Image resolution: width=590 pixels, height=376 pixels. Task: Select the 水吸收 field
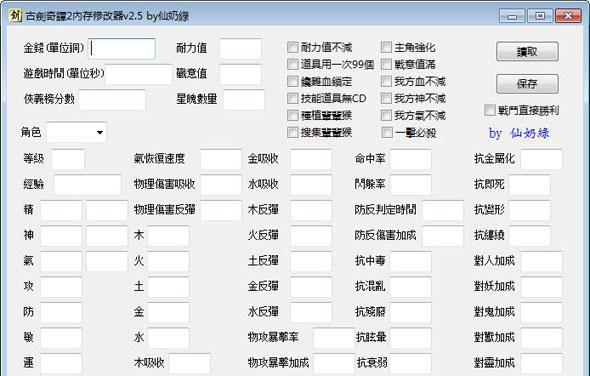(x=311, y=184)
